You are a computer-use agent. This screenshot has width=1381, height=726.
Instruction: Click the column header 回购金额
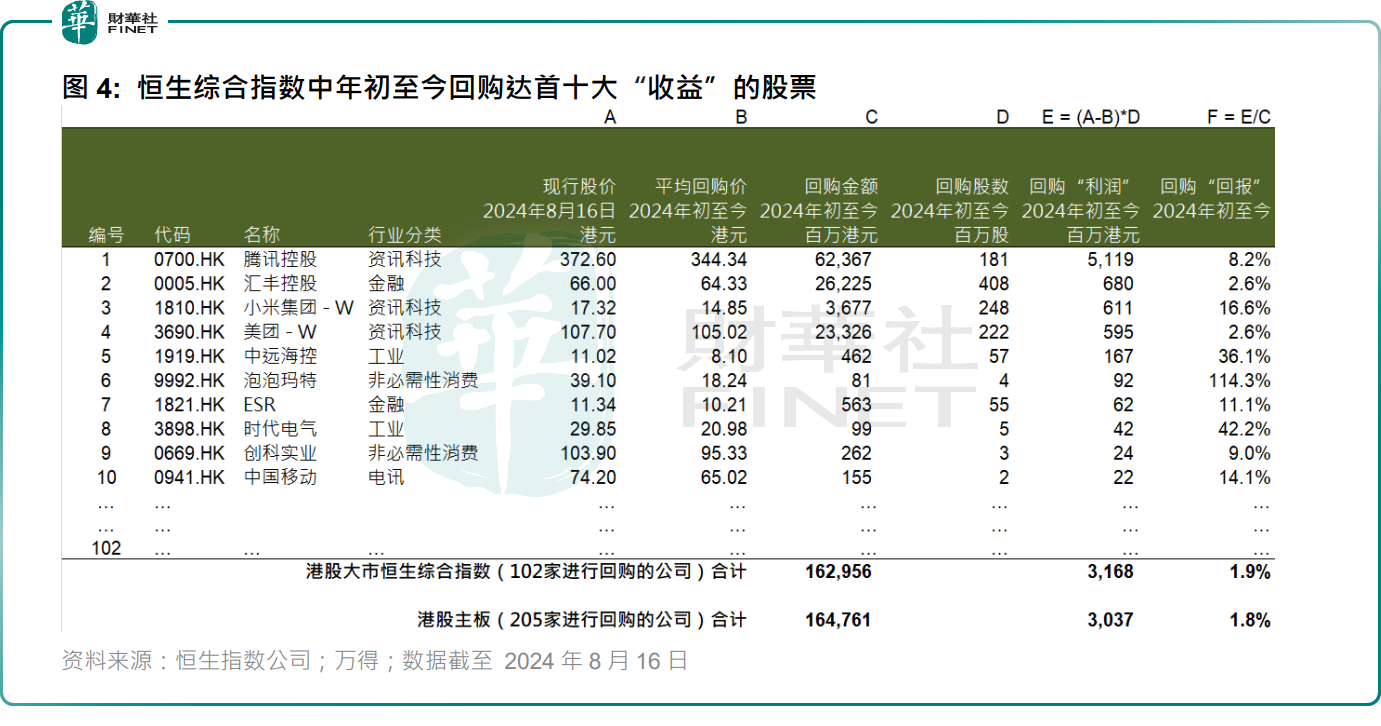point(842,187)
